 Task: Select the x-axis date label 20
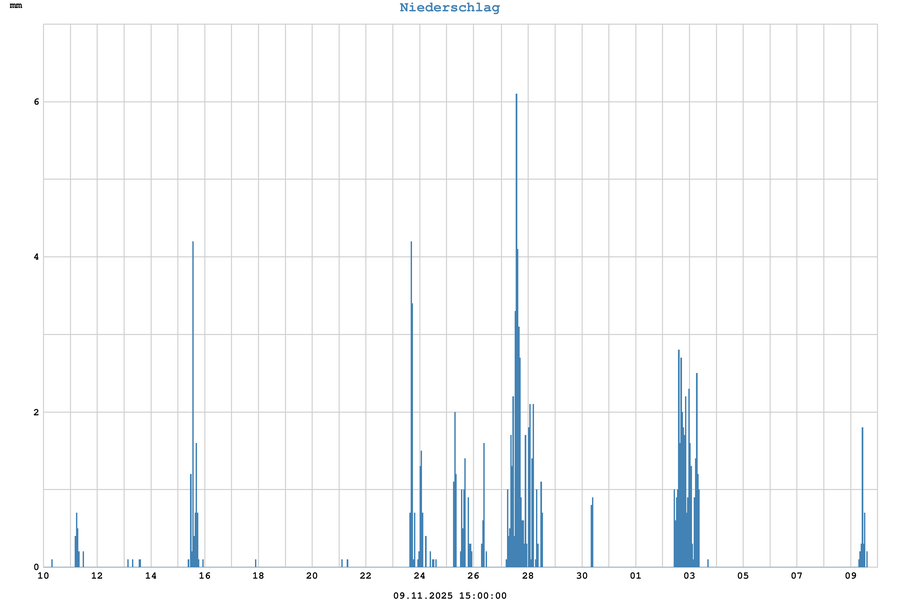312,576
